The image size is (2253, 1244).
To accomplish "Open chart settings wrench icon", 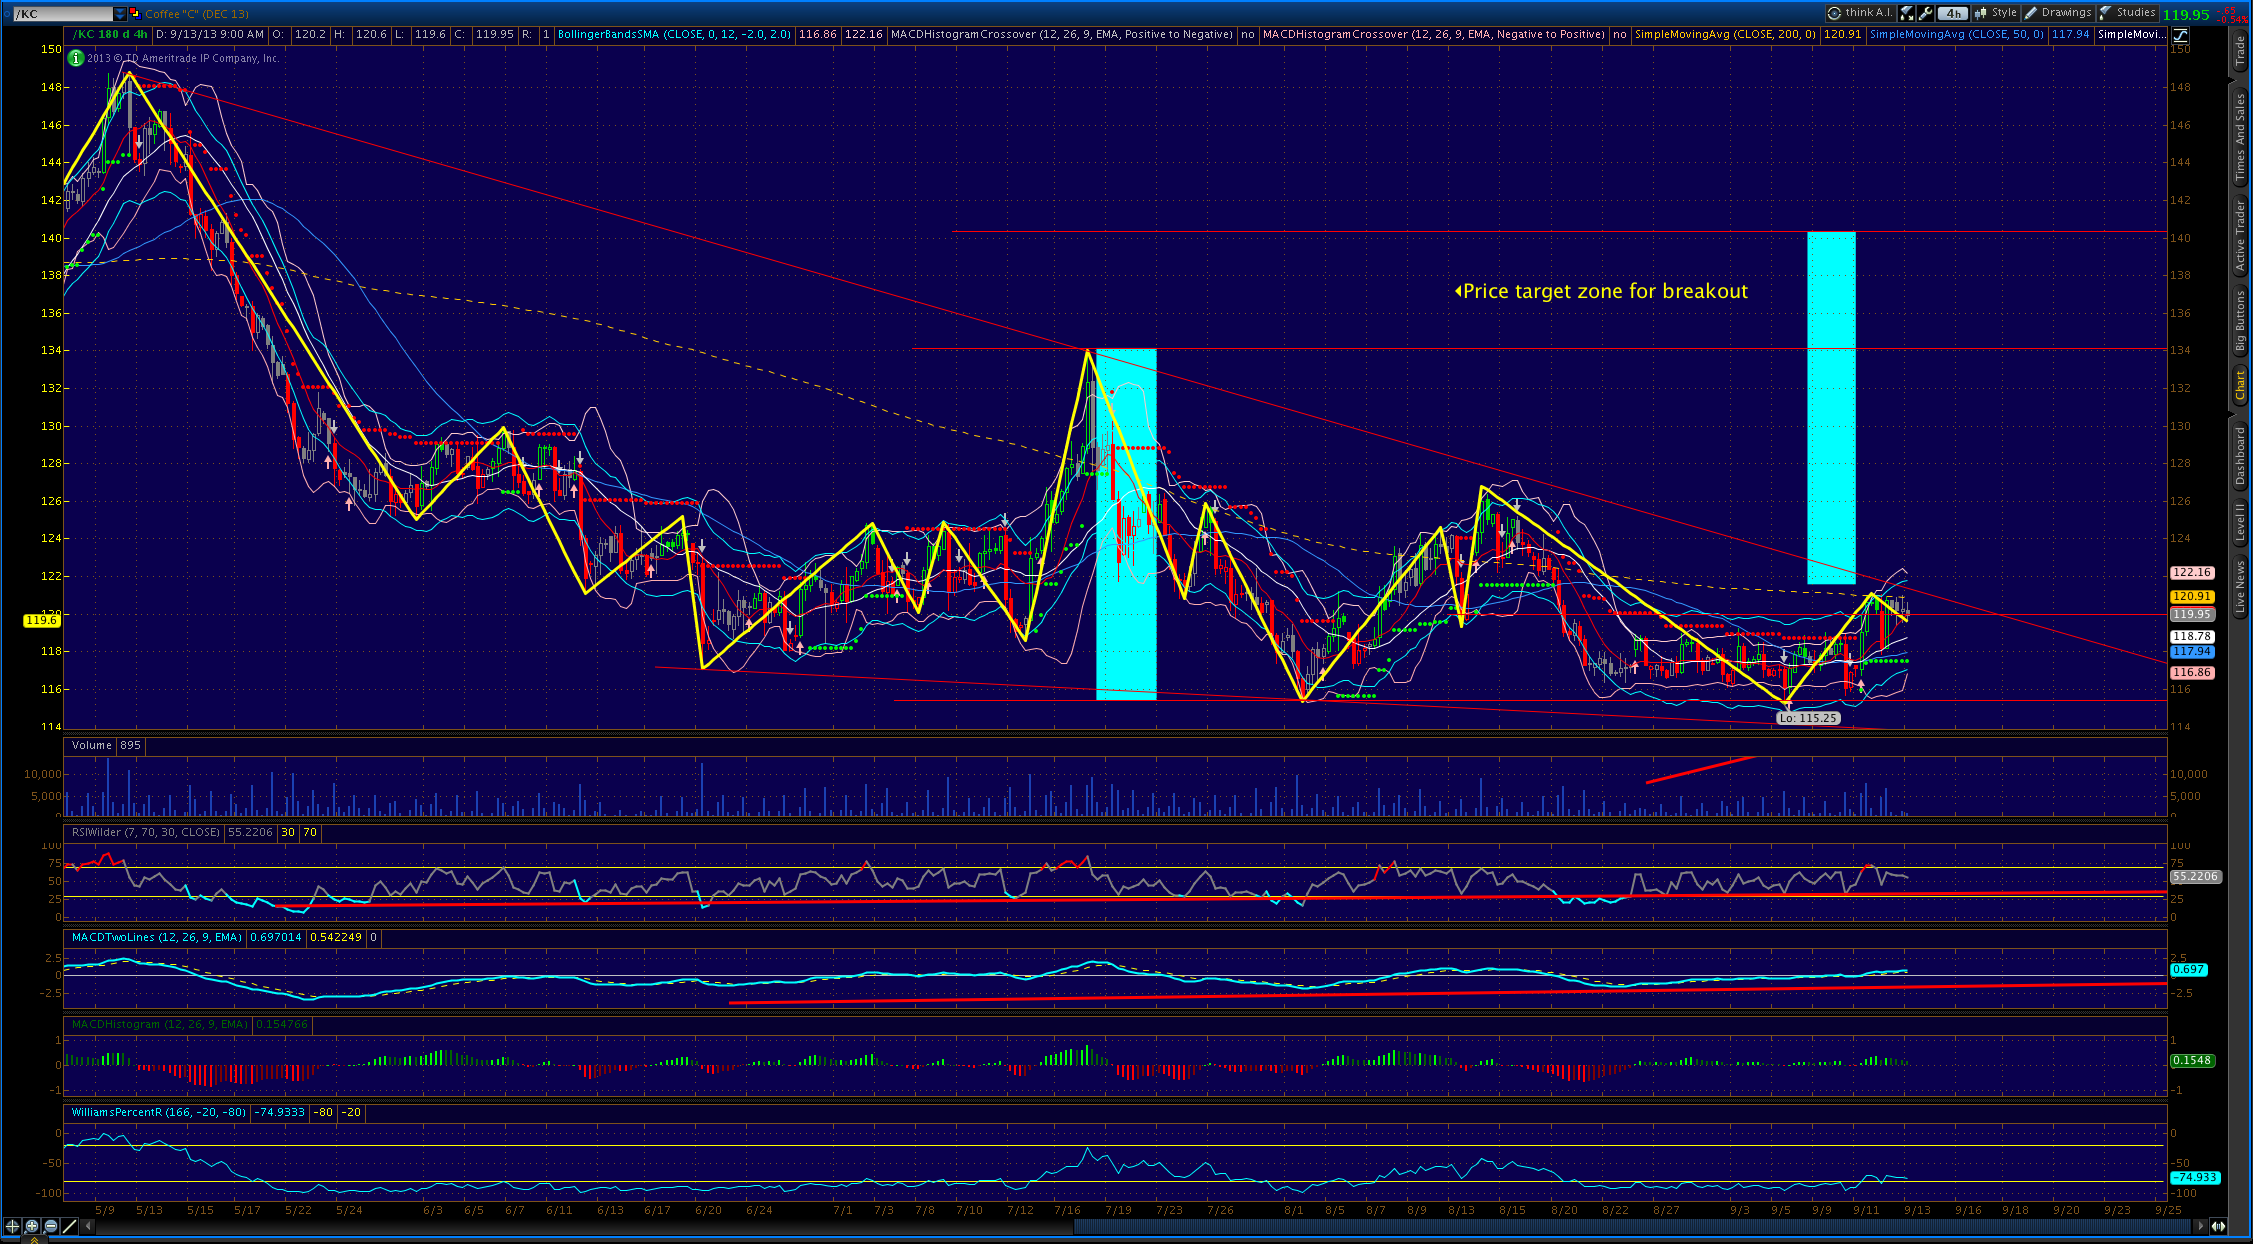I will tap(1926, 13).
